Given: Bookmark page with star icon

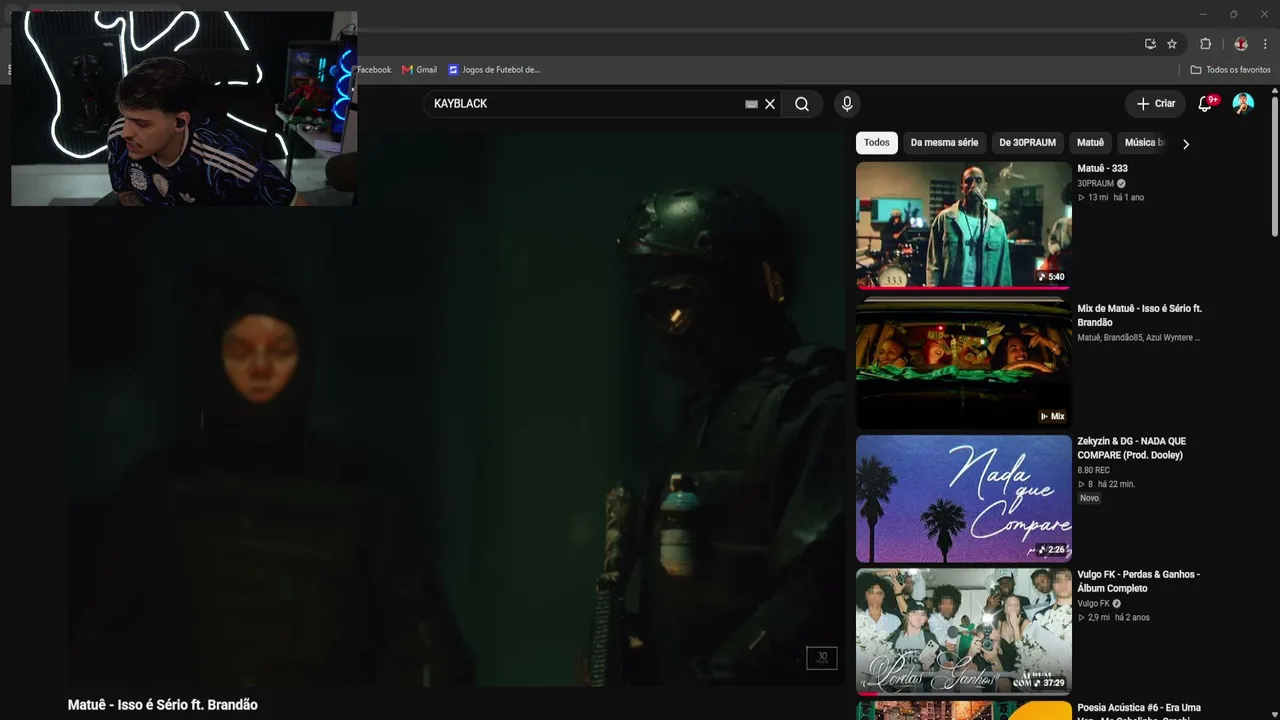Looking at the screenshot, I should tap(1172, 44).
